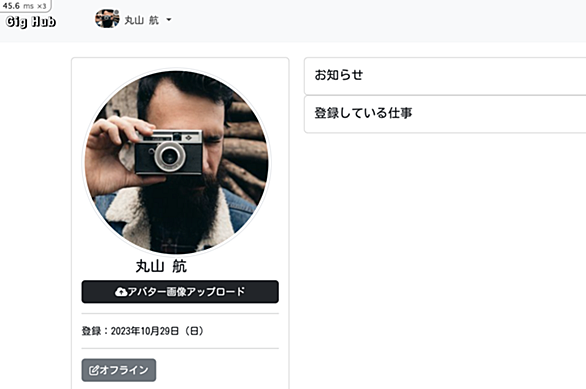Screen dimensions: 586x389
Task: Click the アバター画像アップロード button
Action: pyautogui.click(x=180, y=292)
